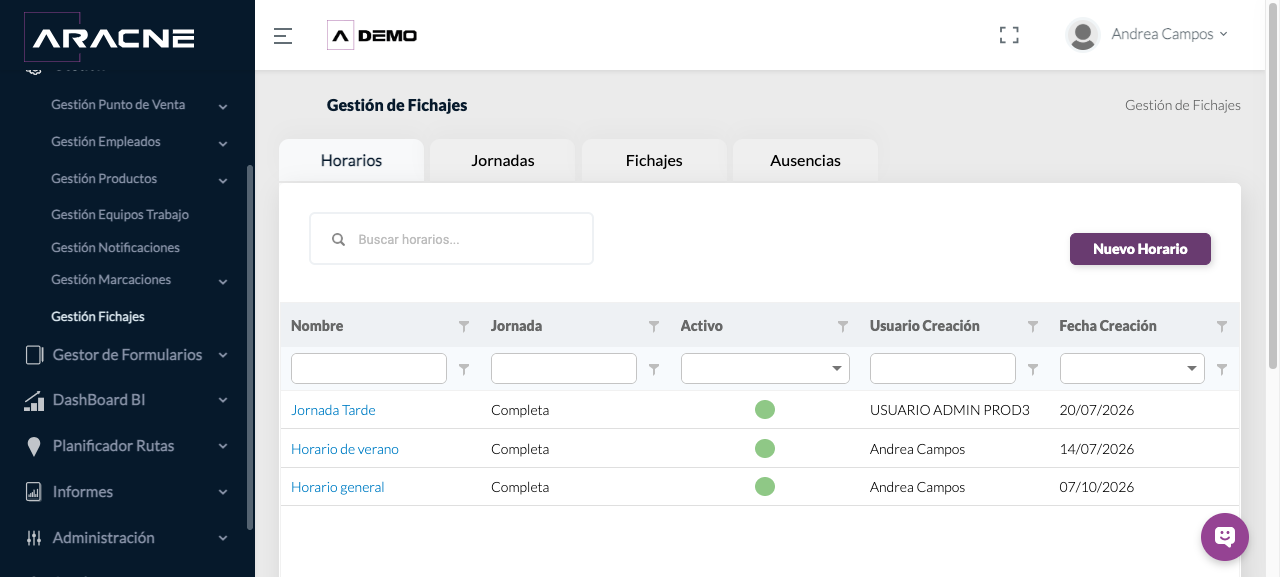Click the Usuario Creación filter input
Viewport: 1280px width, 577px height.
[943, 368]
